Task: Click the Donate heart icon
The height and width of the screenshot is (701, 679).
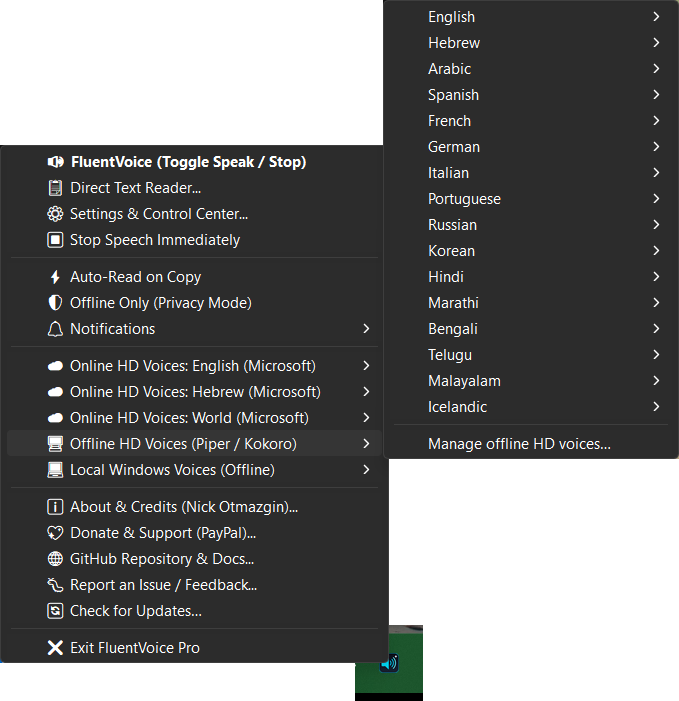Action: pos(55,533)
